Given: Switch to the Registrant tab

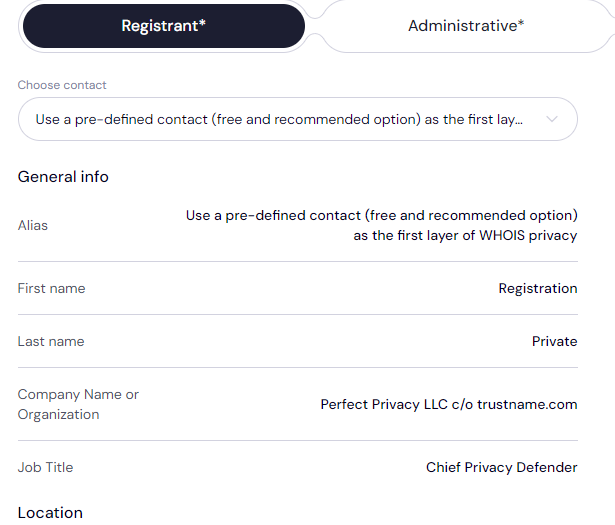Looking at the screenshot, I should (x=164, y=26).
